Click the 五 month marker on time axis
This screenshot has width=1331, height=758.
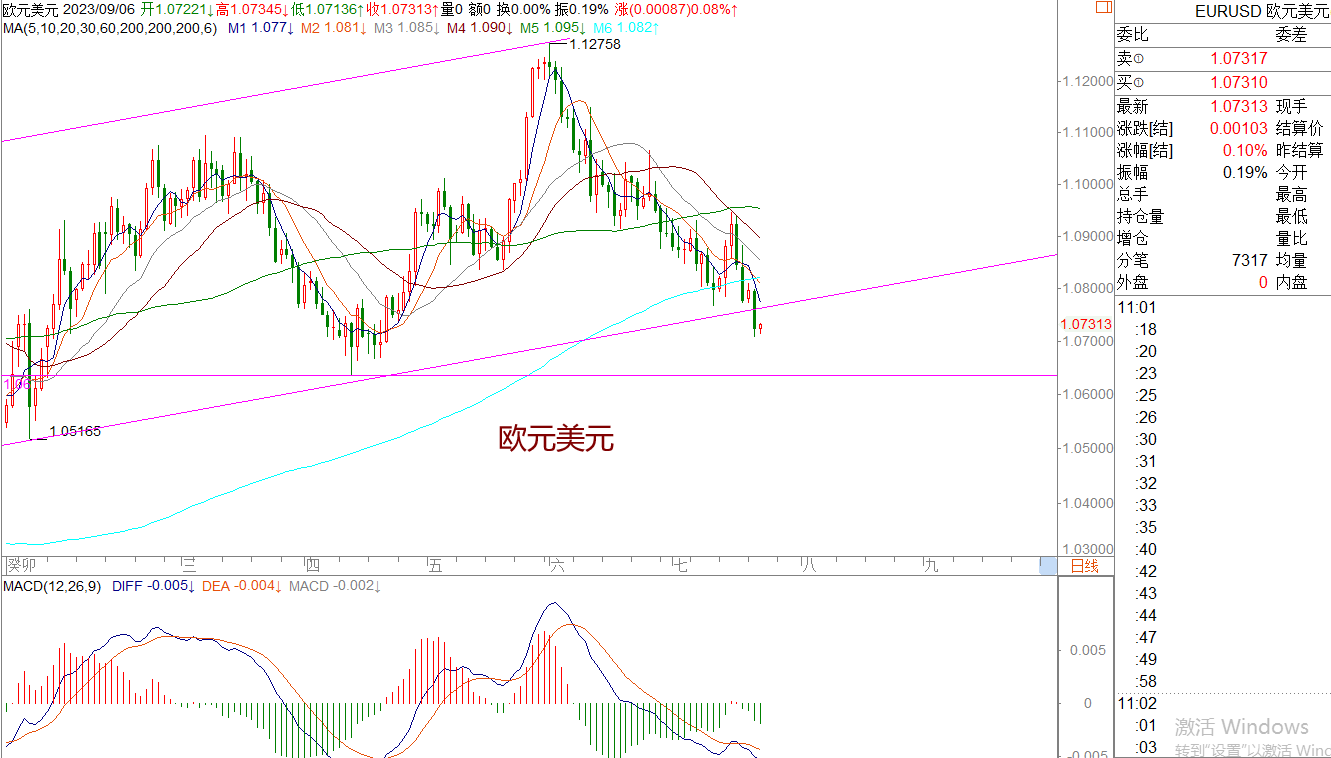click(x=434, y=566)
